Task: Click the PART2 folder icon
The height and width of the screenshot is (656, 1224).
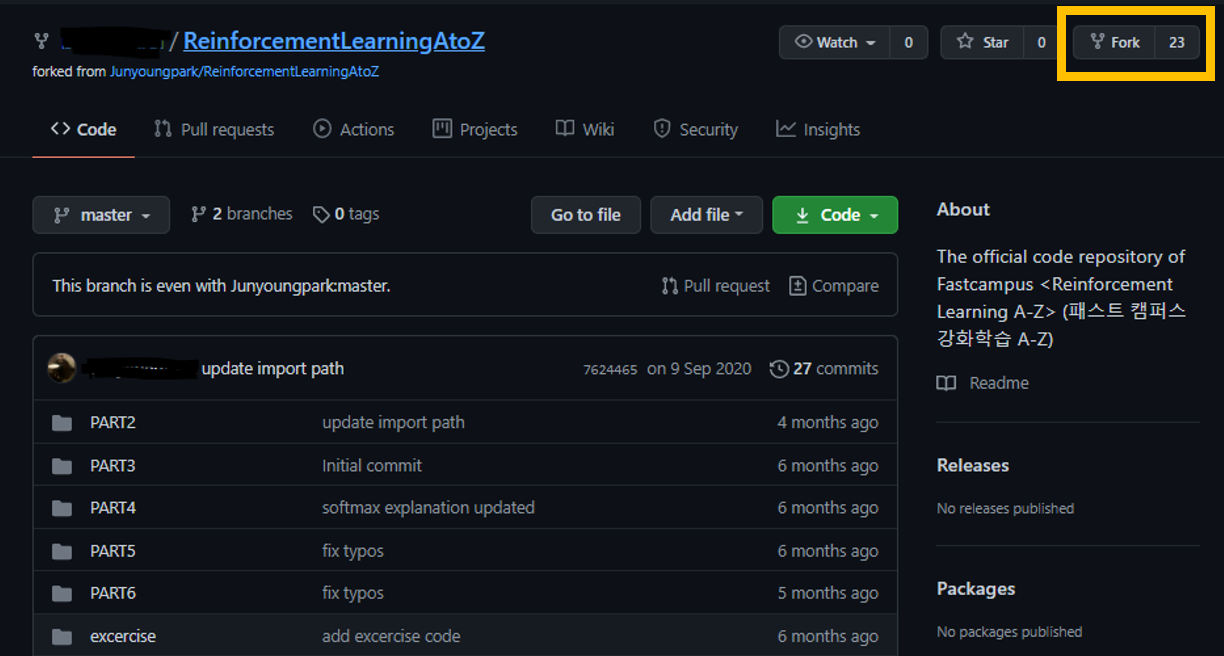Action: click(x=62, y=423)
